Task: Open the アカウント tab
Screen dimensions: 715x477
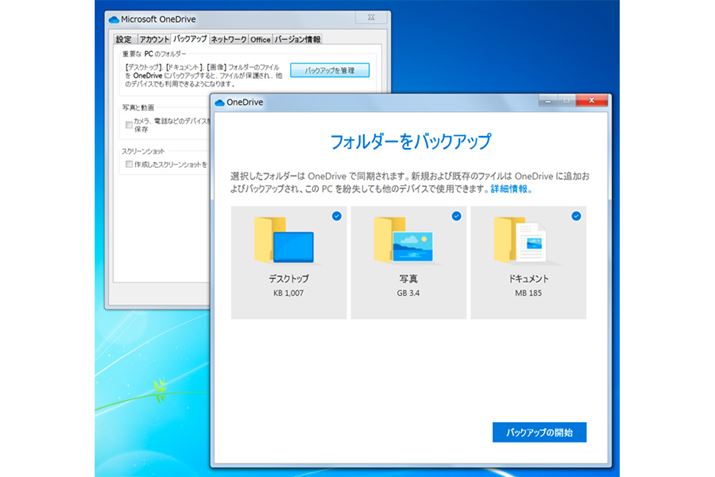Action: pos(152,40)
